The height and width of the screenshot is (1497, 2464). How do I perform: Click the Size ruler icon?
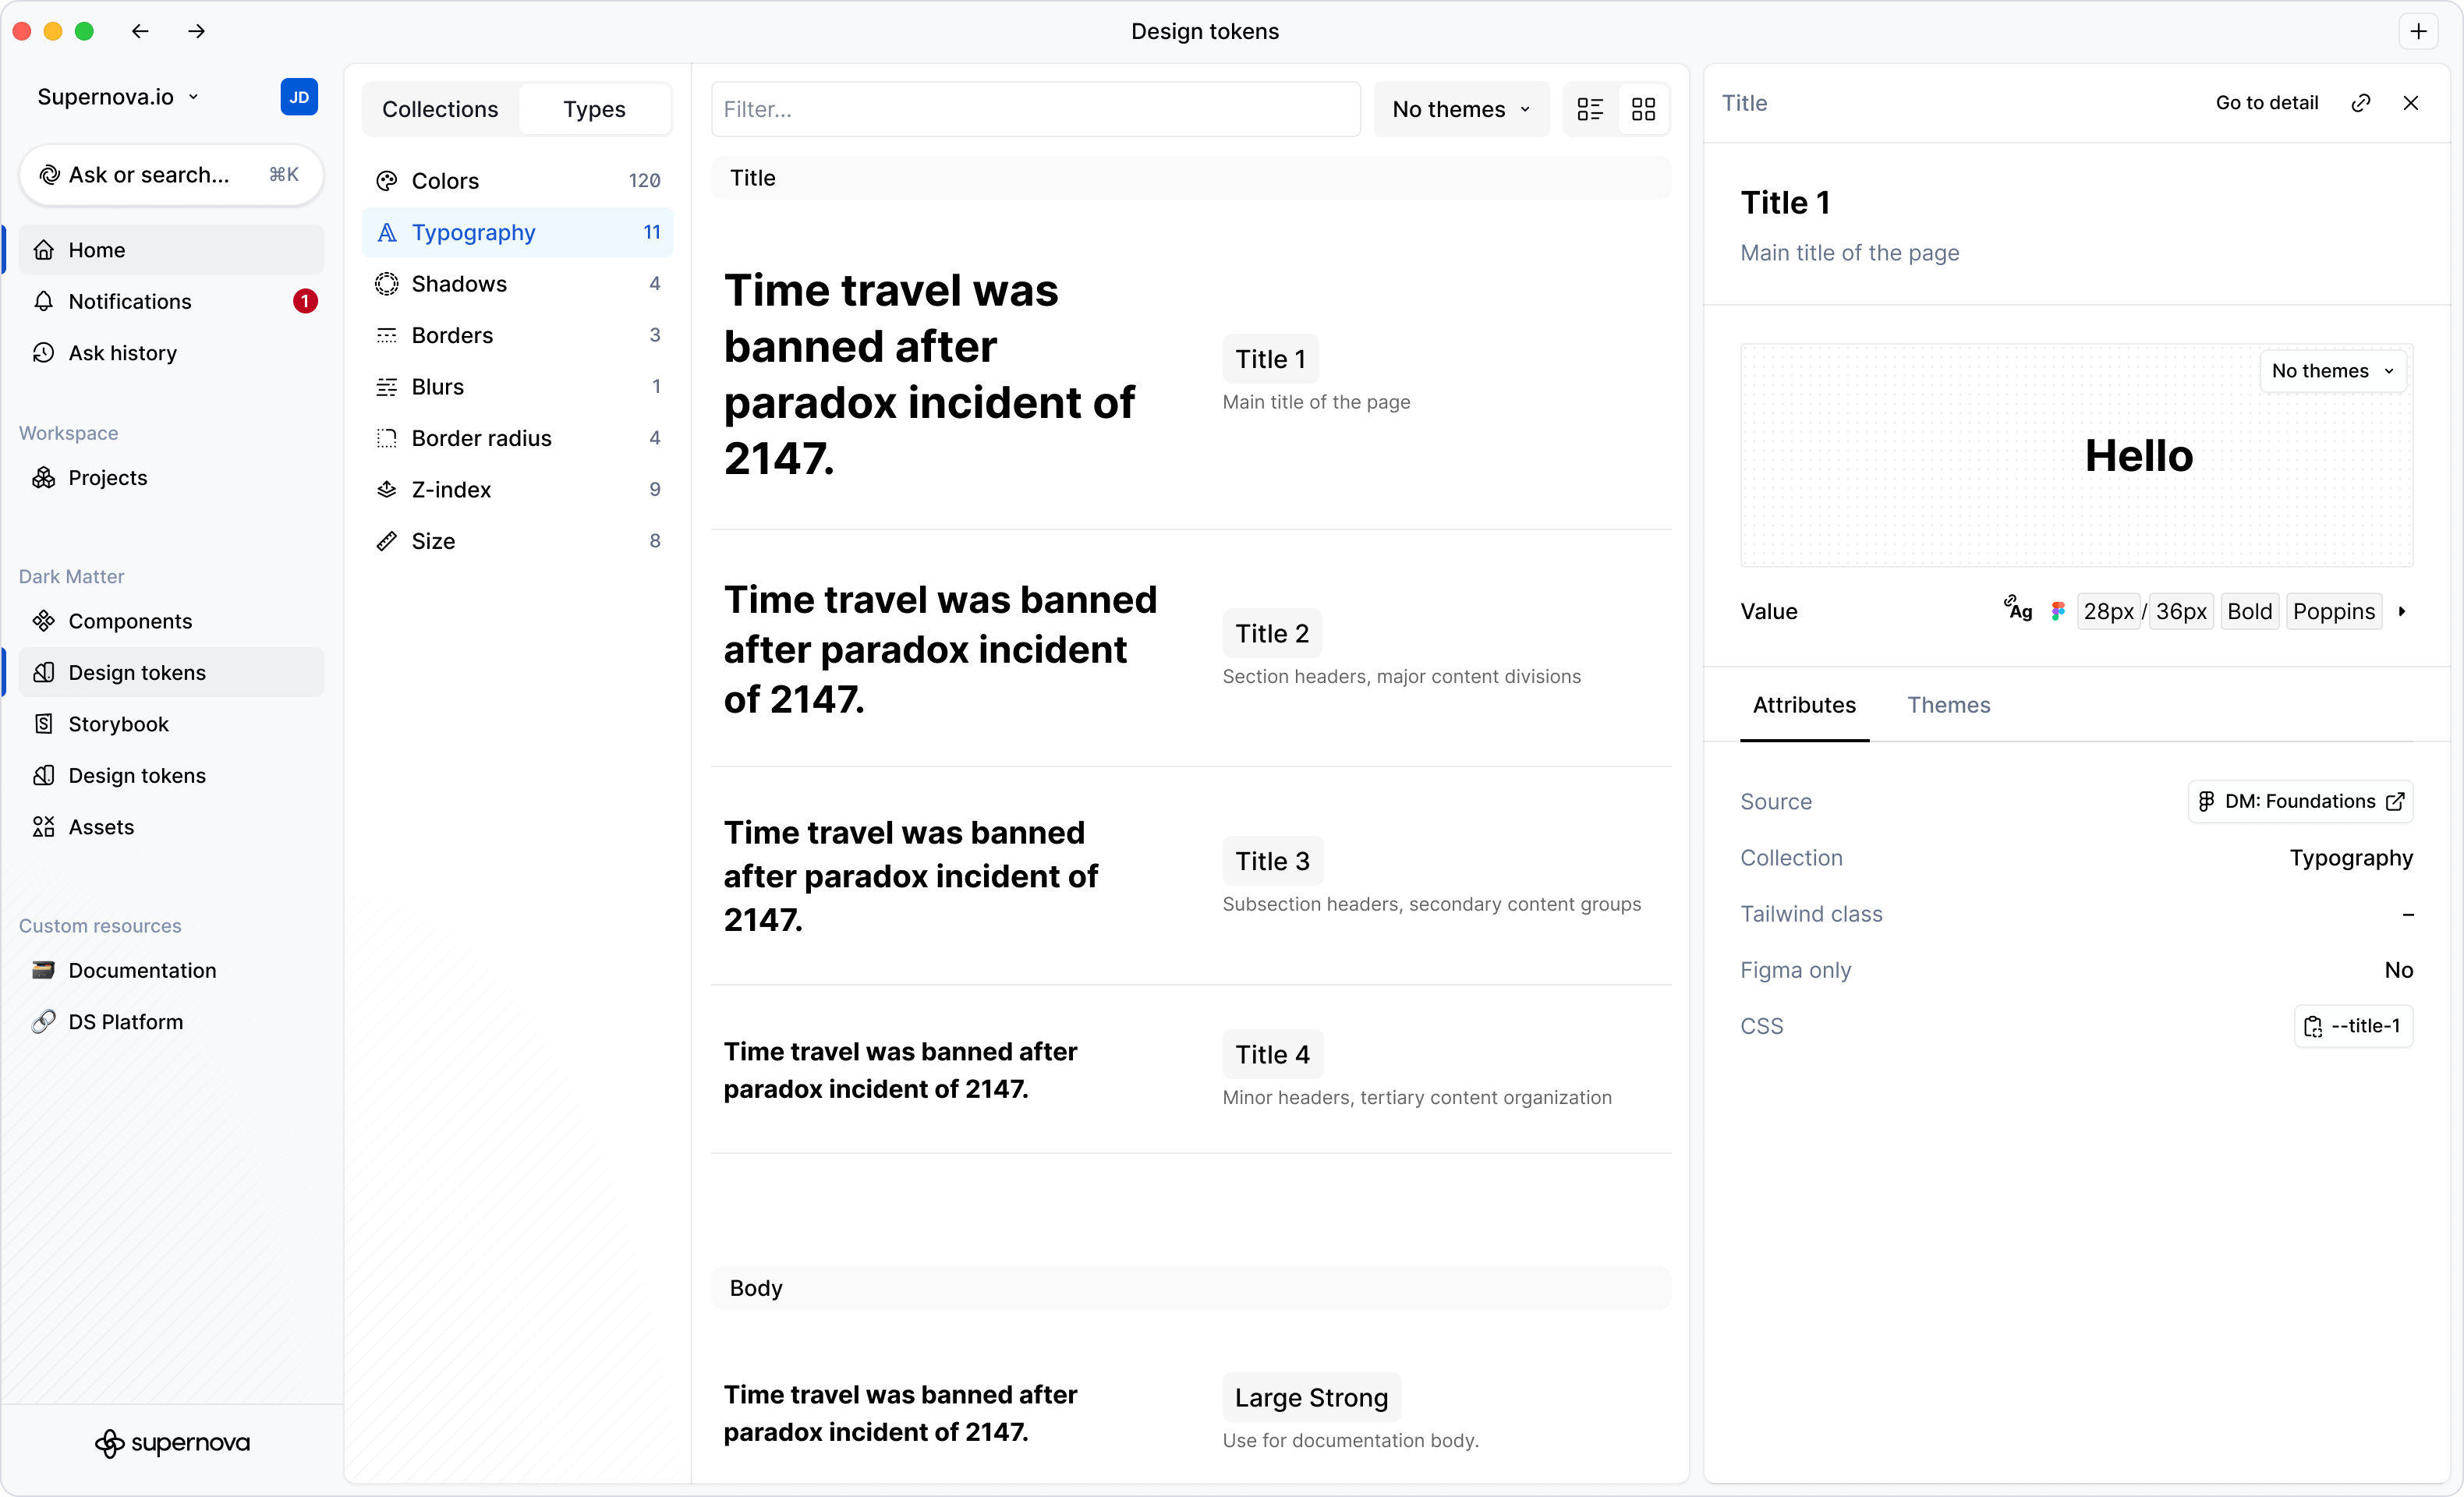pos(387,541)
